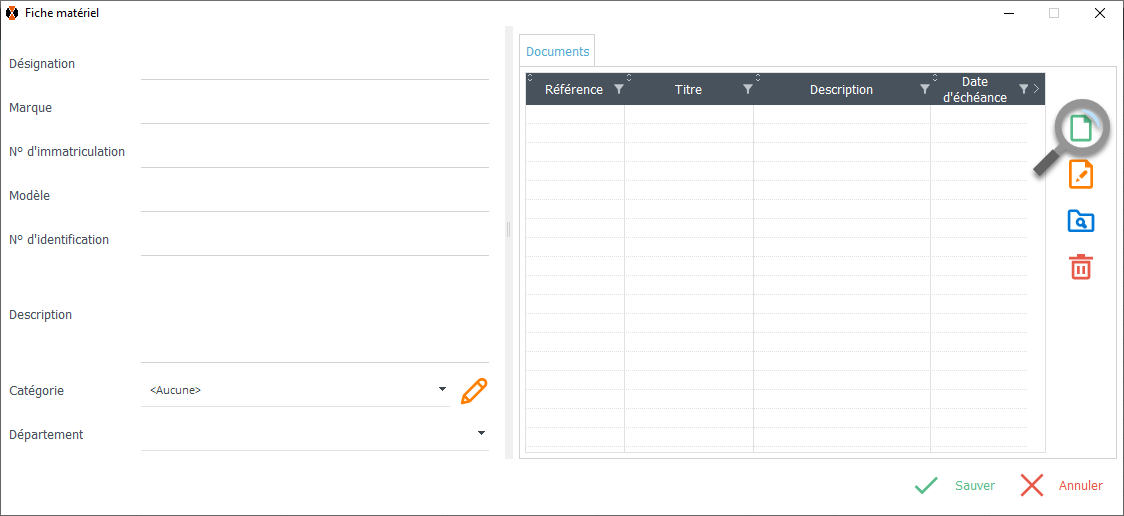The height and width of the screenshot is (516, 1124).
Task: Click the red trash delete icon
Action: [x=1081, y=267]
